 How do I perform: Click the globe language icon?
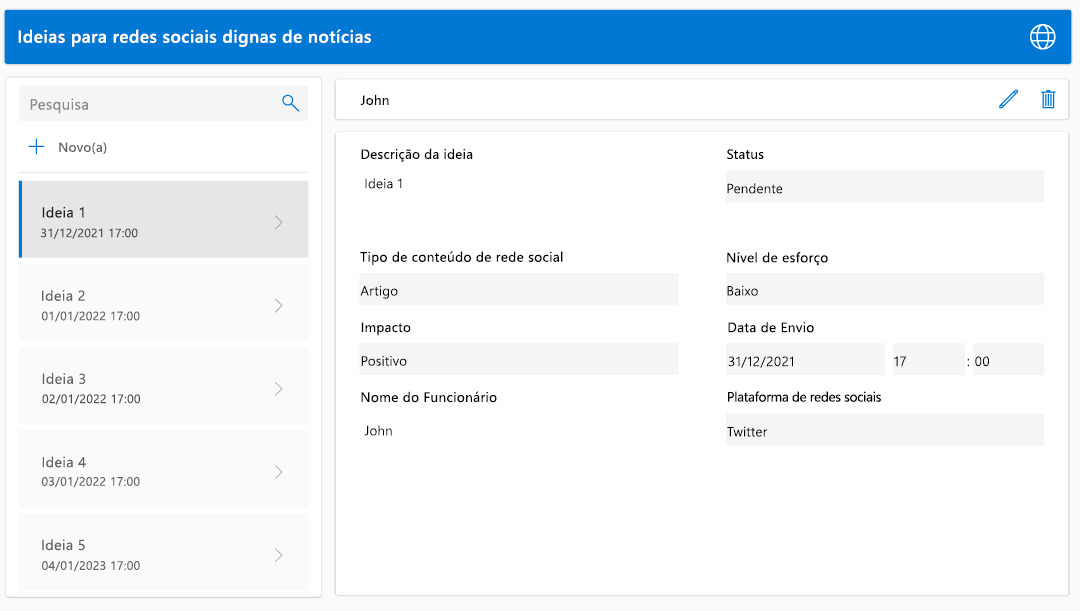point(1042,37)
